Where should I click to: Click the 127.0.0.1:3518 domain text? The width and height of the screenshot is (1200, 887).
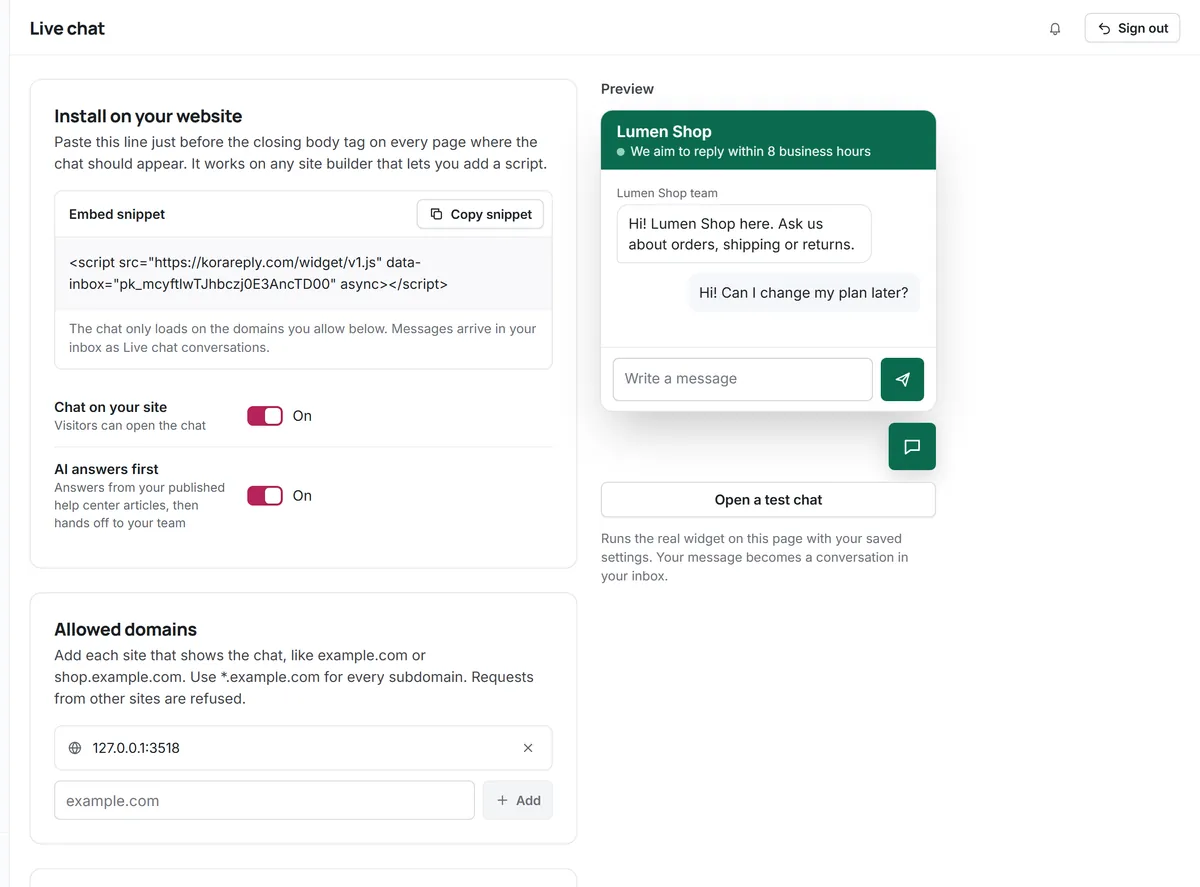click(x=136, y=748)
